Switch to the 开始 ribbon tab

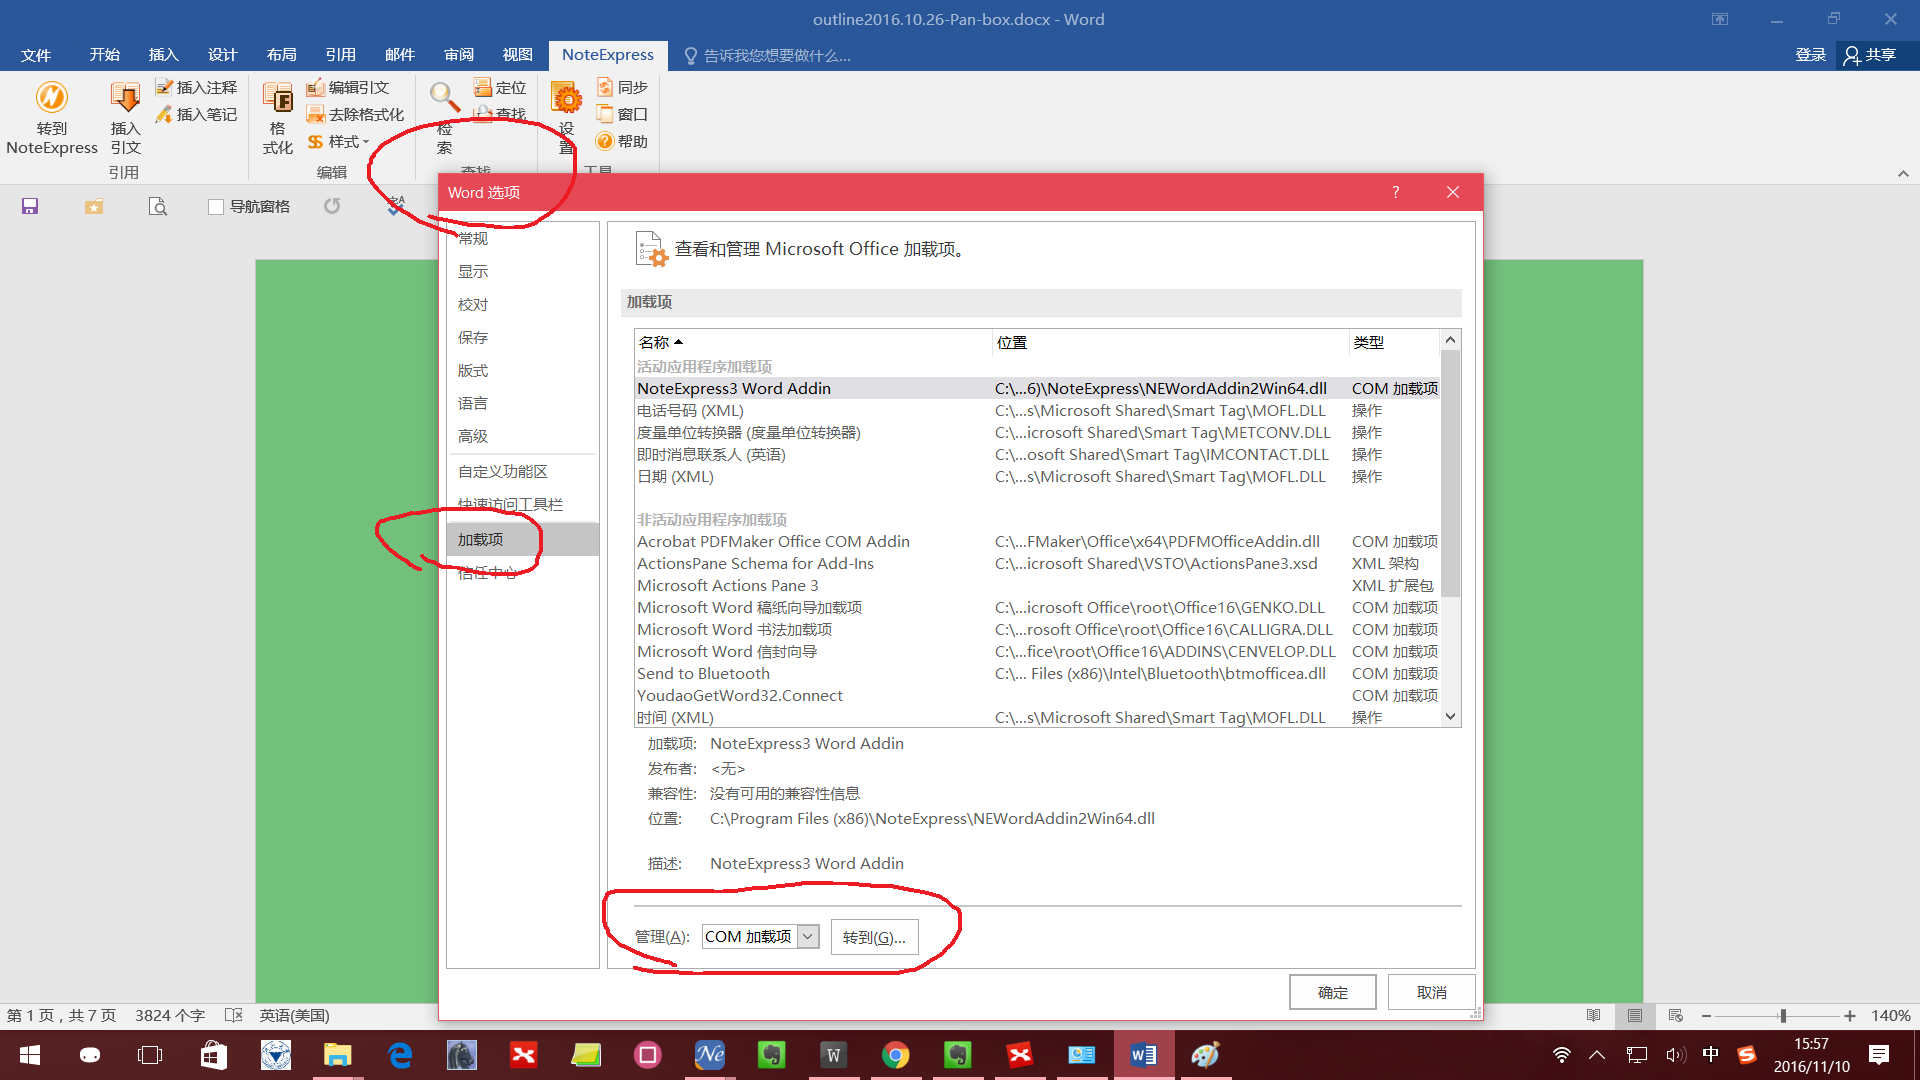[104, 55]
